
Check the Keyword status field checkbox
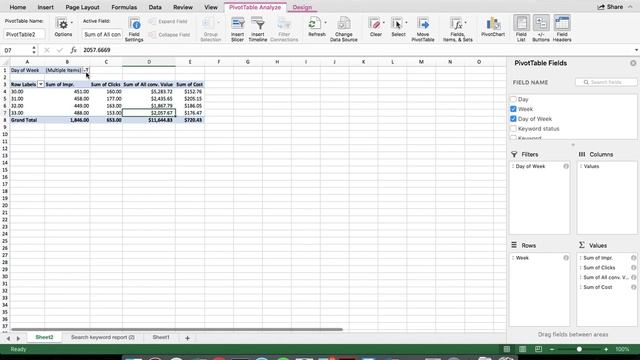pos(513,129)
